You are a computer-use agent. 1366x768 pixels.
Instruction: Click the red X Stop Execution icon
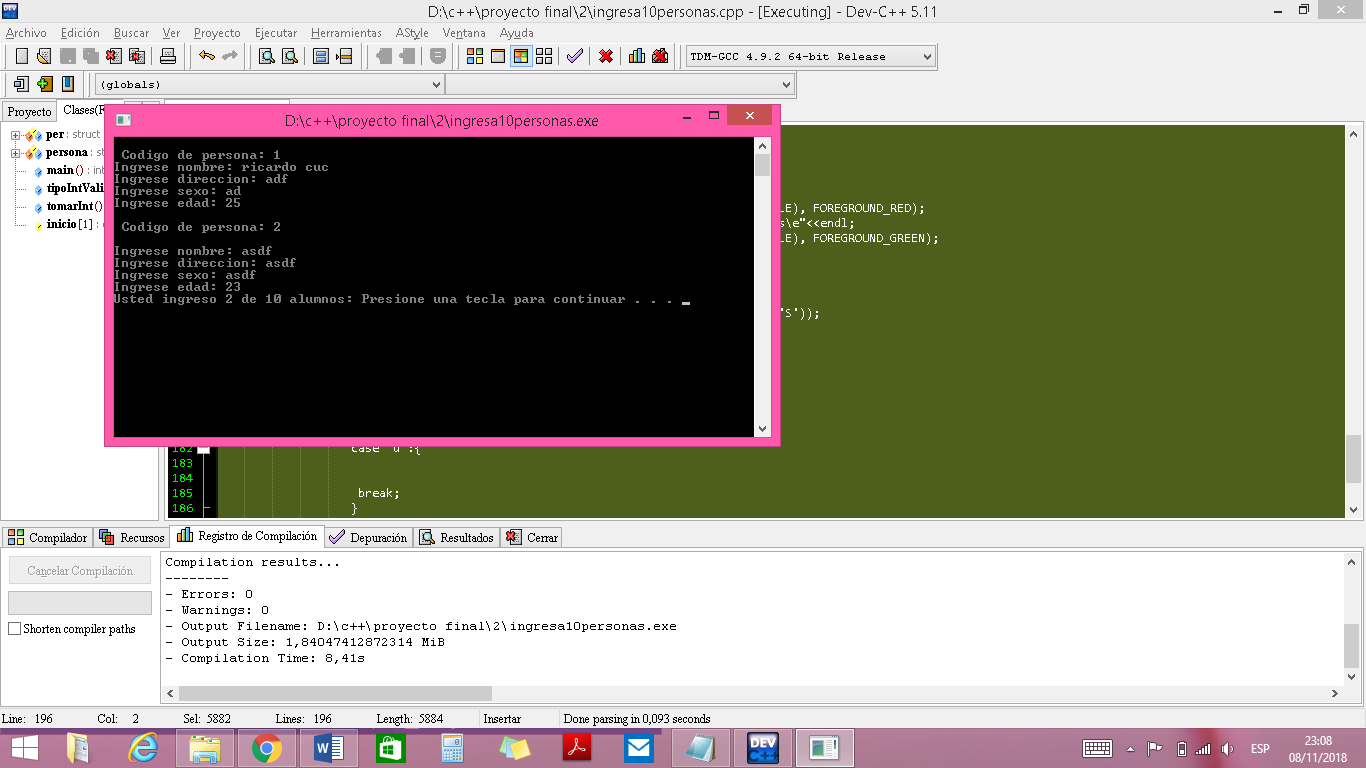coord(606,56)
